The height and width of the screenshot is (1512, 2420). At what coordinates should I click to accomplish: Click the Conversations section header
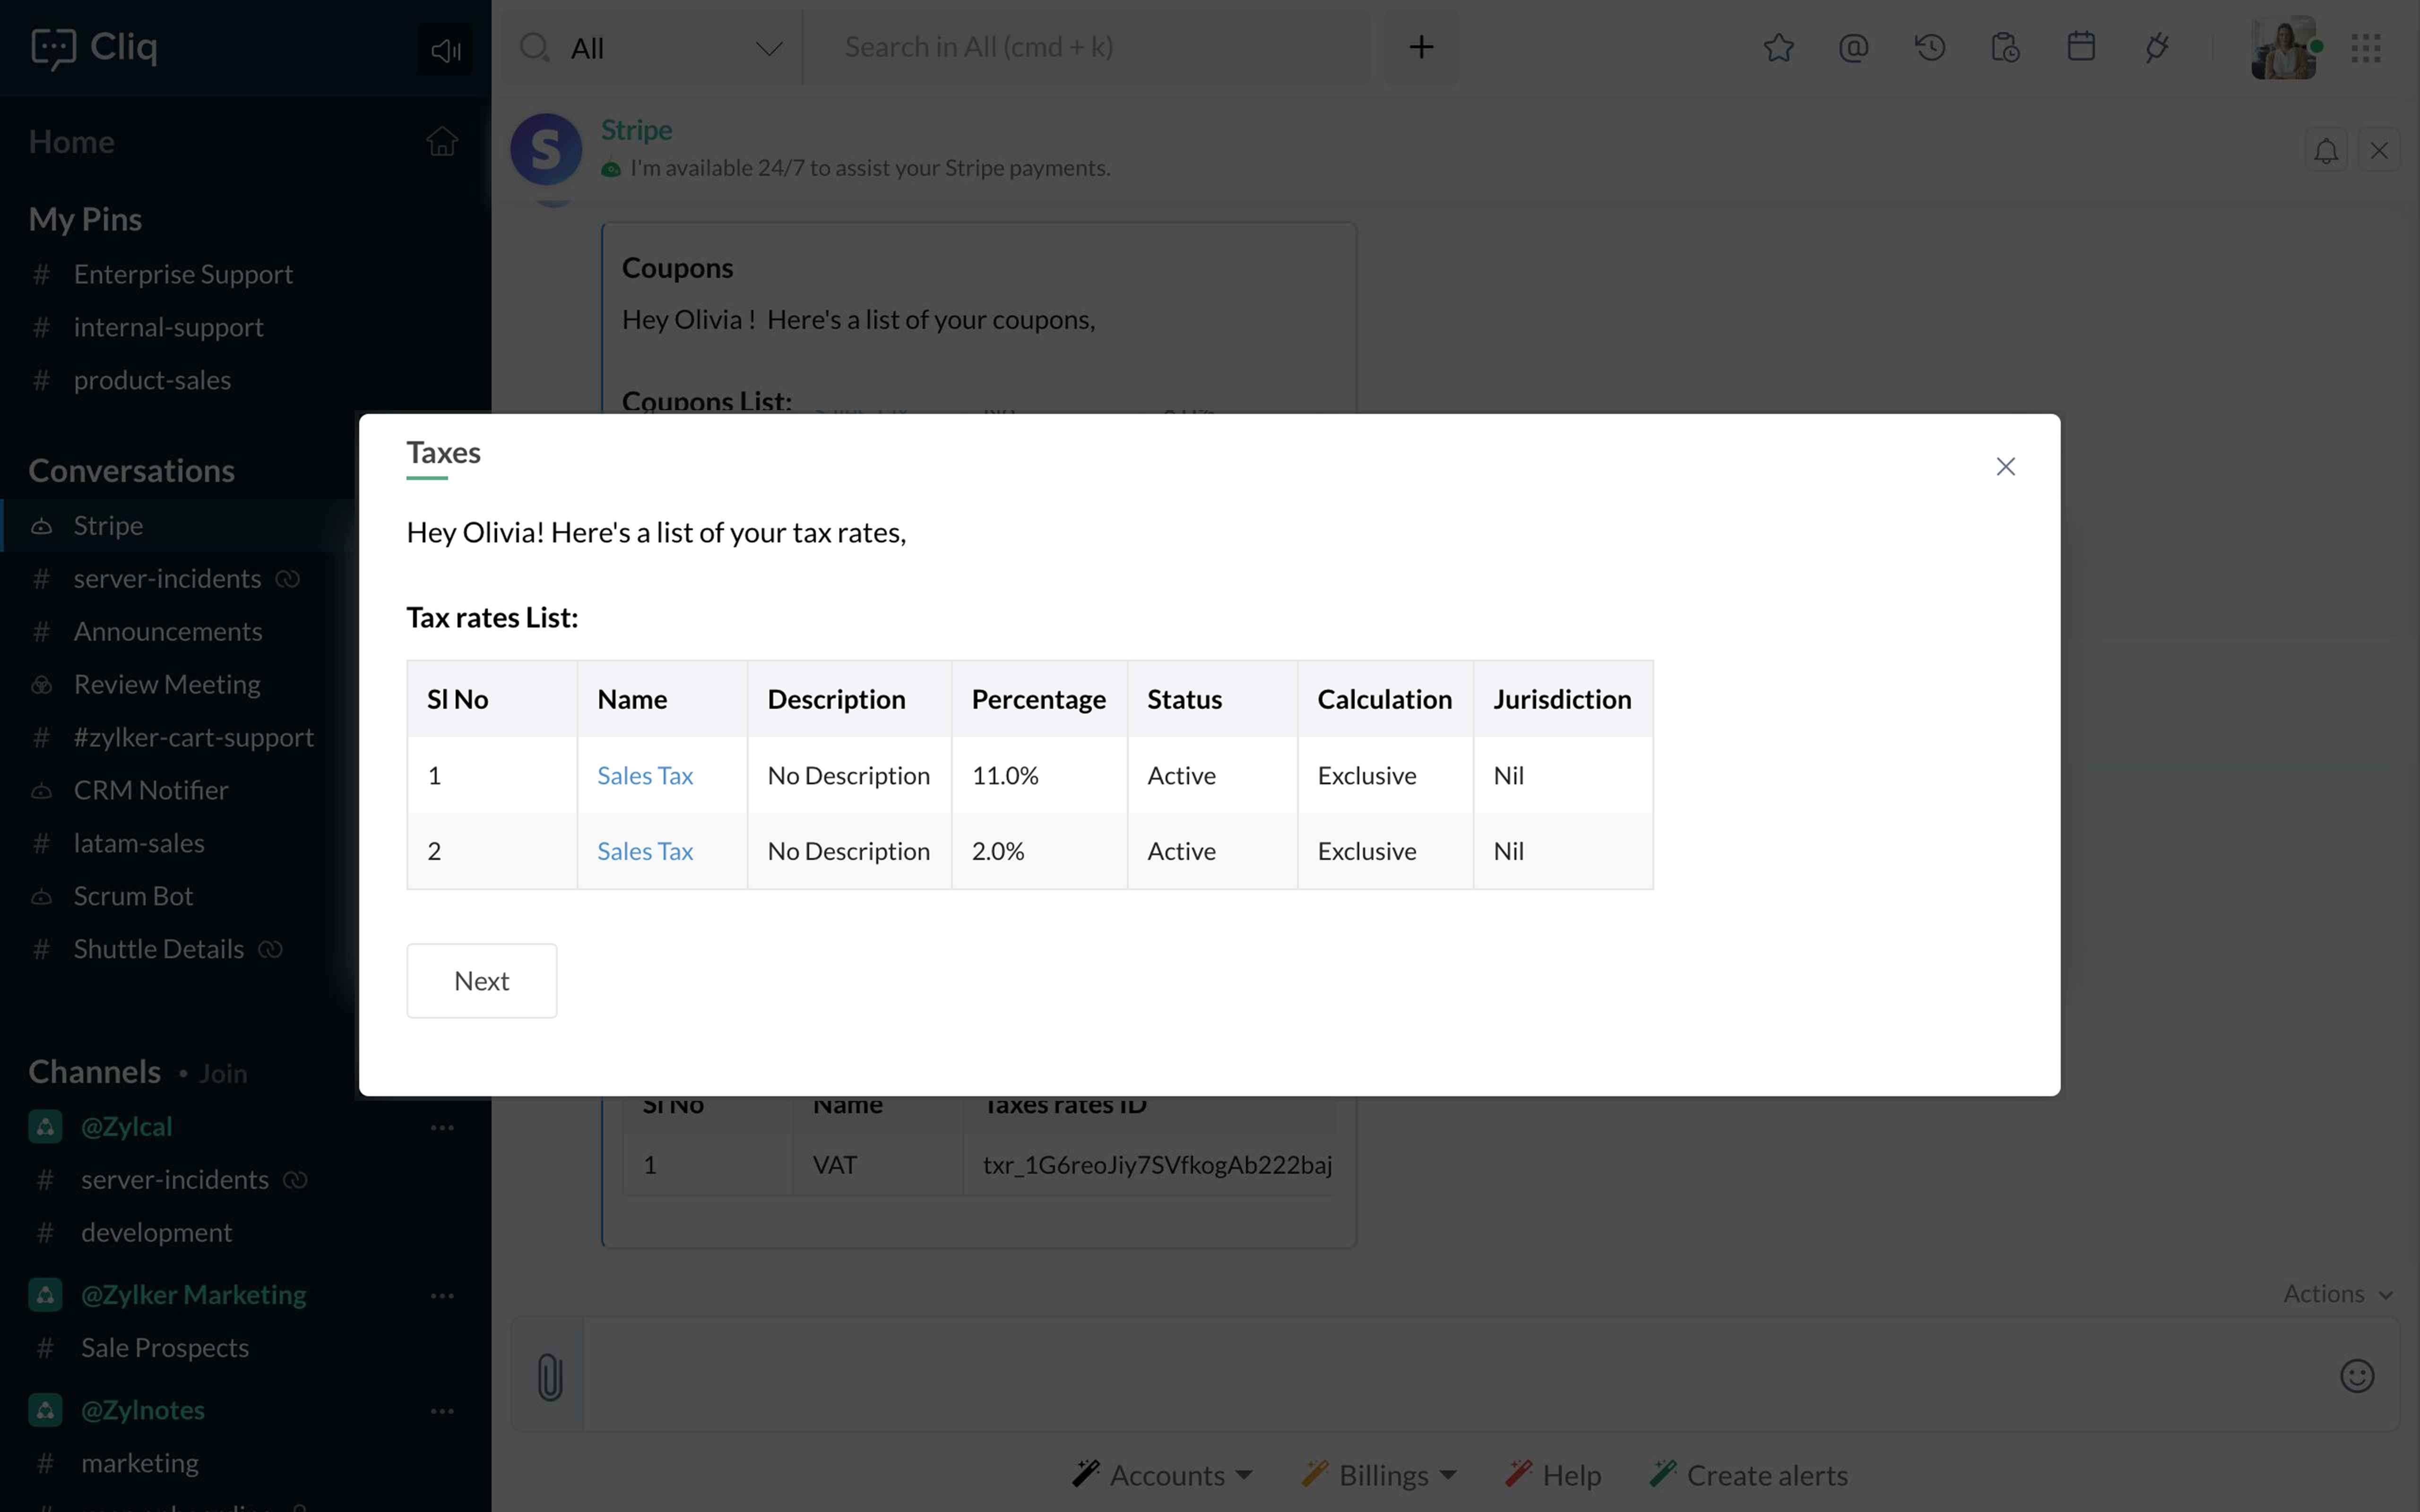131,470
